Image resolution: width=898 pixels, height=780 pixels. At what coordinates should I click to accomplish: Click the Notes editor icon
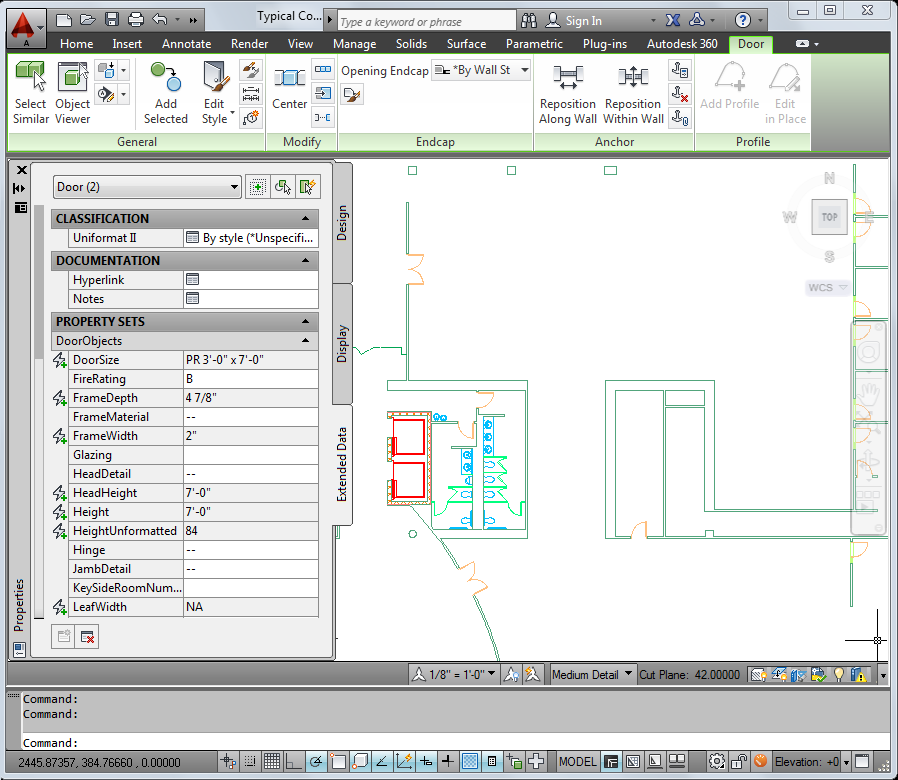click(192, 298)
